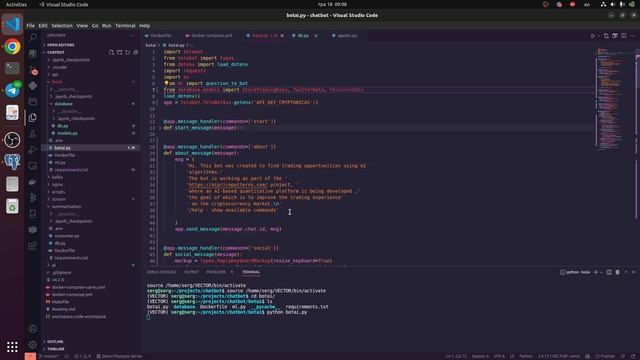Kill the terminal with trash icon
This screenshot has width=640, height=360.
(x=618, y=272)
